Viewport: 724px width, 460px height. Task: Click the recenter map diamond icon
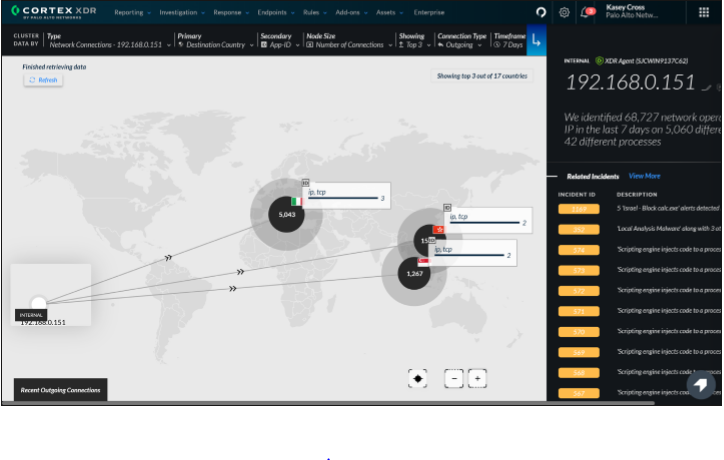[417, 379]
